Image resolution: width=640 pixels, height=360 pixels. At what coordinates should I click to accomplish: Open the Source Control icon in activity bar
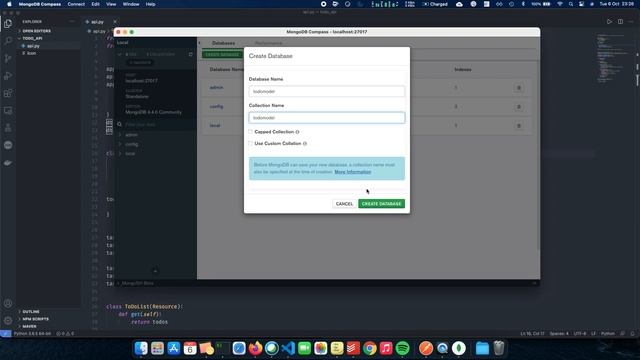[8, 58]
